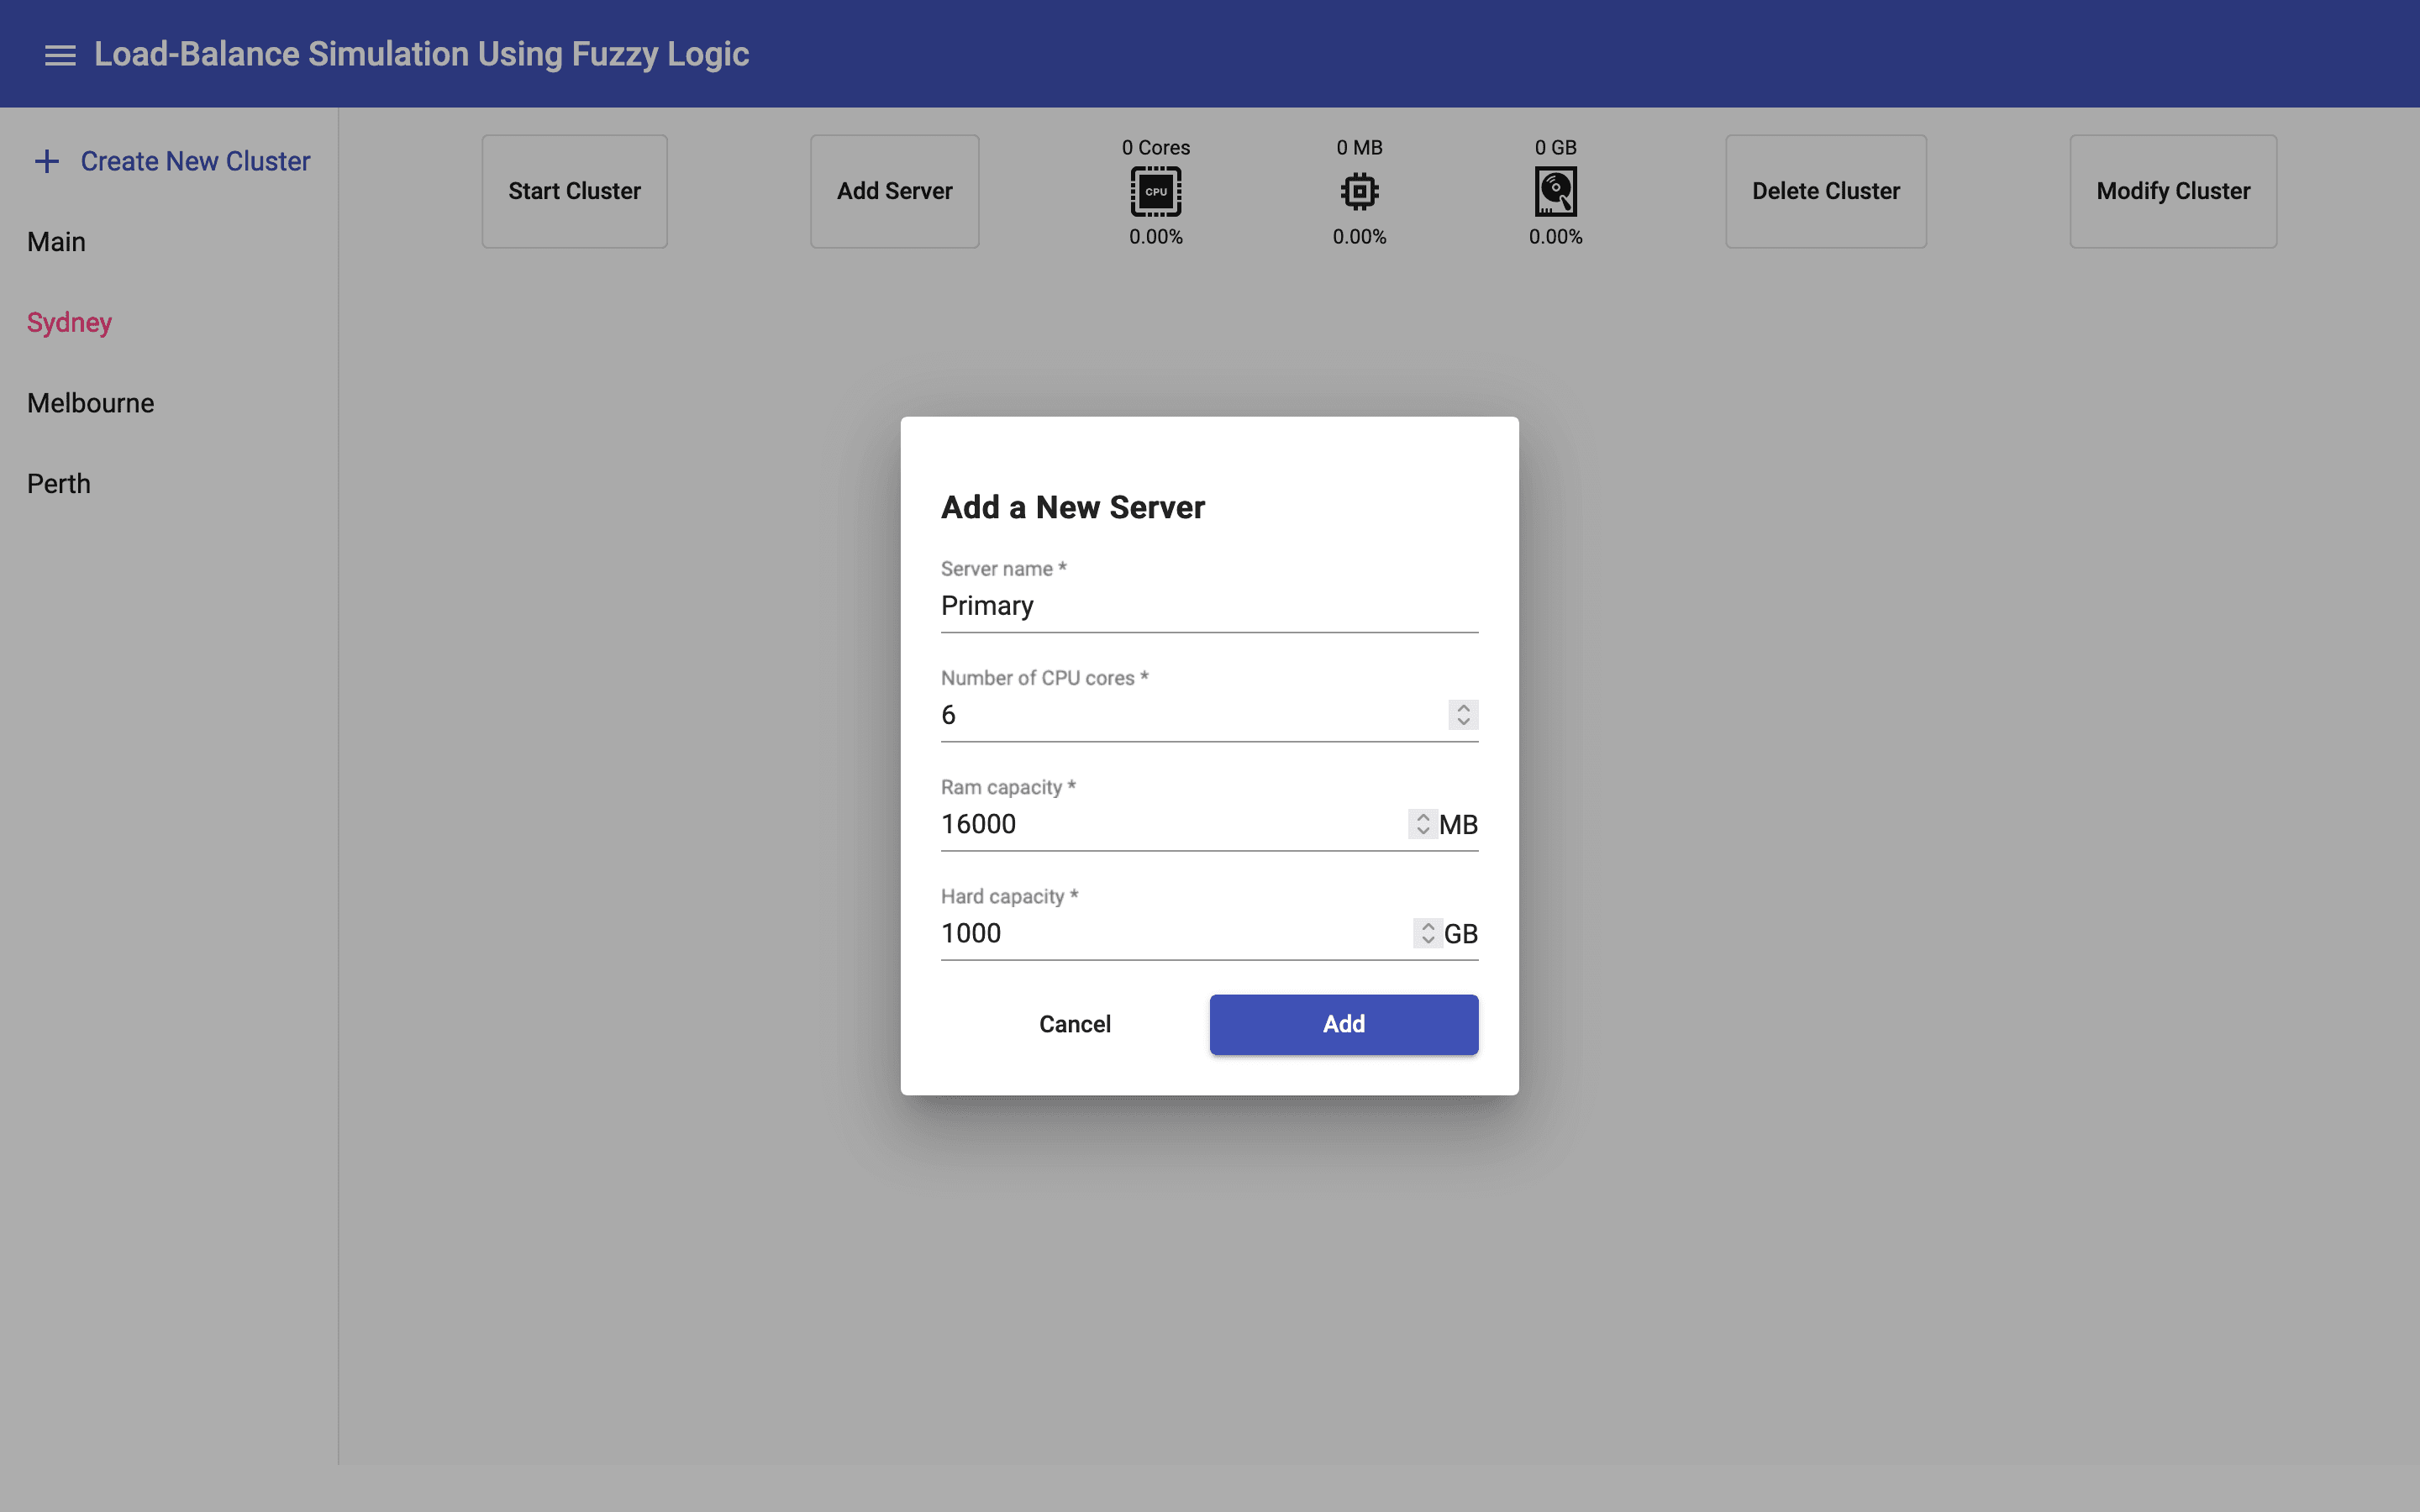Click the CPU cores chip icon
Viewport: 2420px width, 1512px height.
point(1155,191)
